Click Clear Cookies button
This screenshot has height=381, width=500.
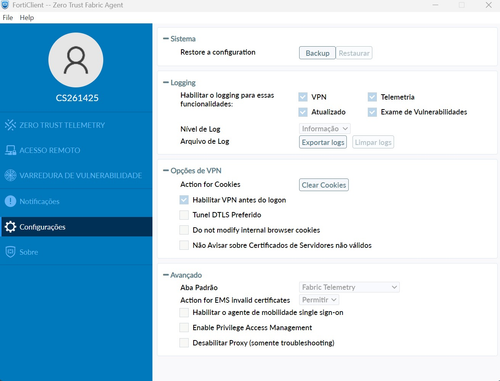[324, 185]
